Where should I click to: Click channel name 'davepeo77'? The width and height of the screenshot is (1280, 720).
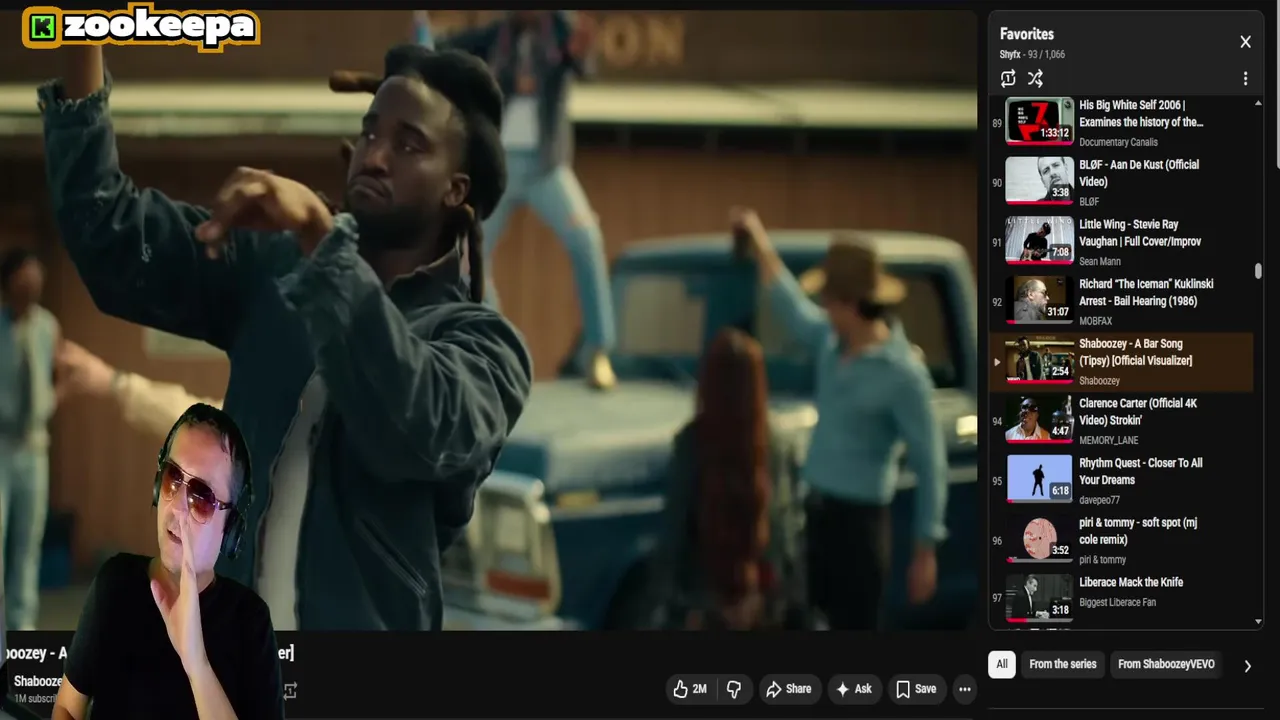1099,500
